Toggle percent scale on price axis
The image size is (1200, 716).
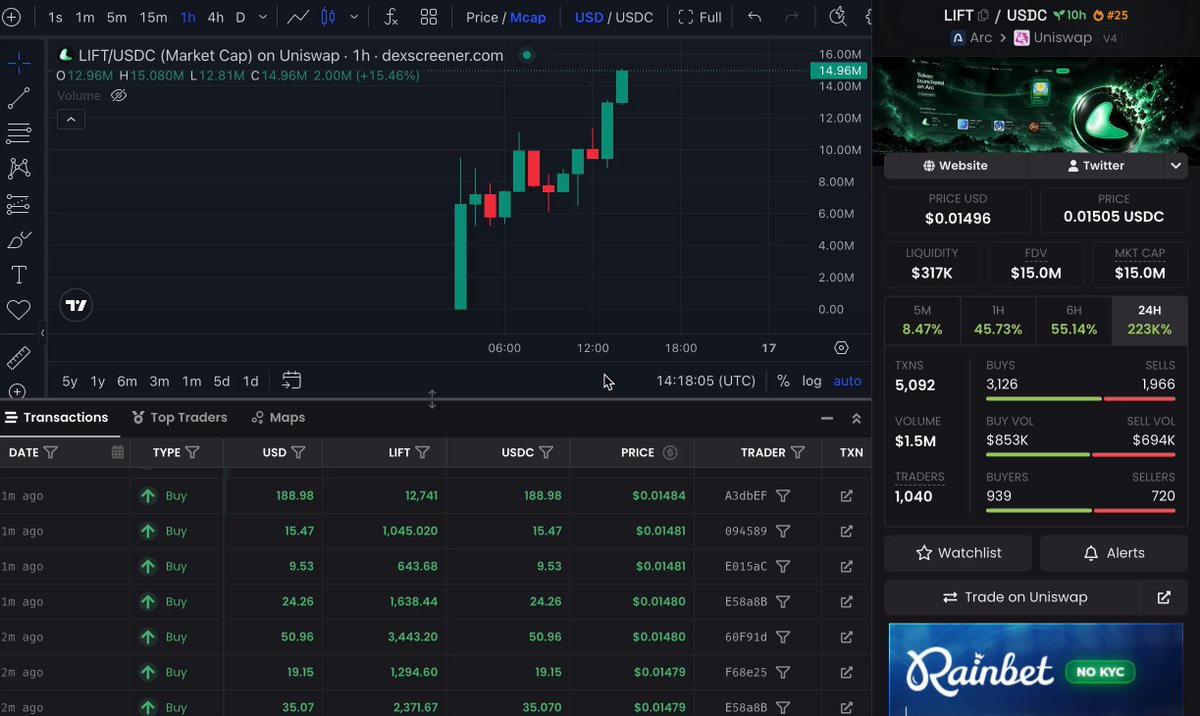coord(783,381)
